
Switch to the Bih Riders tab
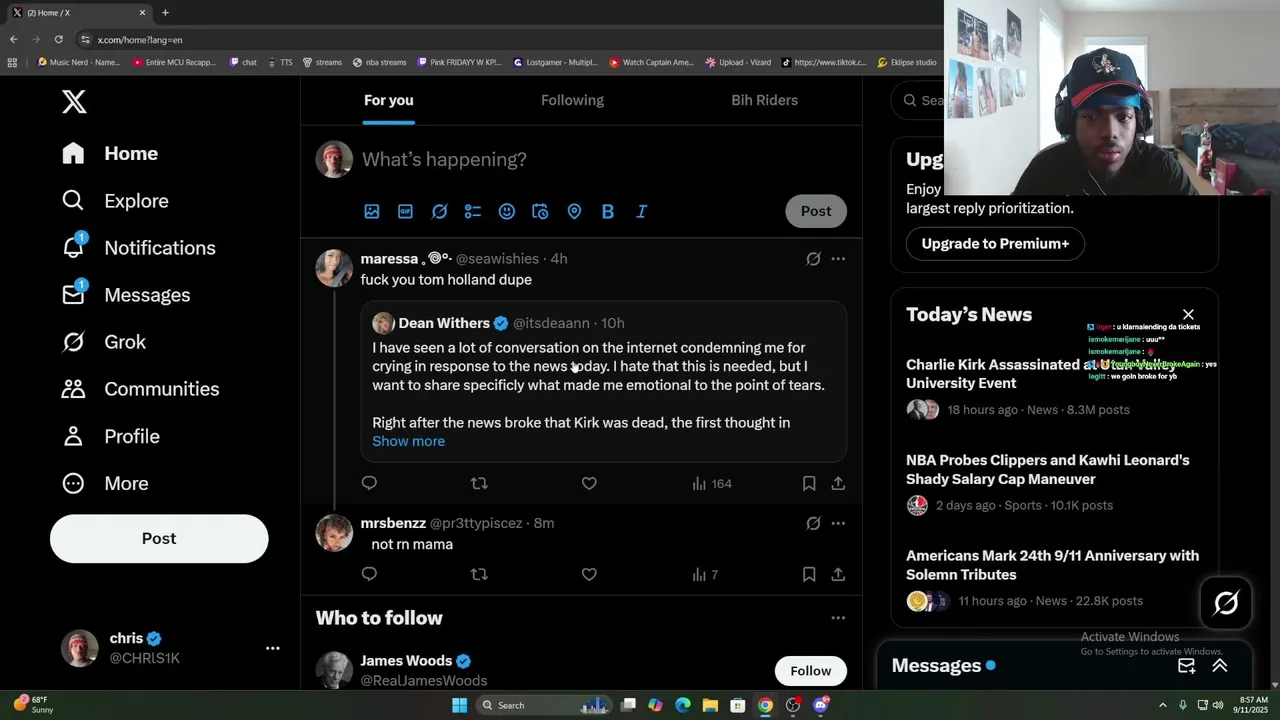tap(764, 100)
